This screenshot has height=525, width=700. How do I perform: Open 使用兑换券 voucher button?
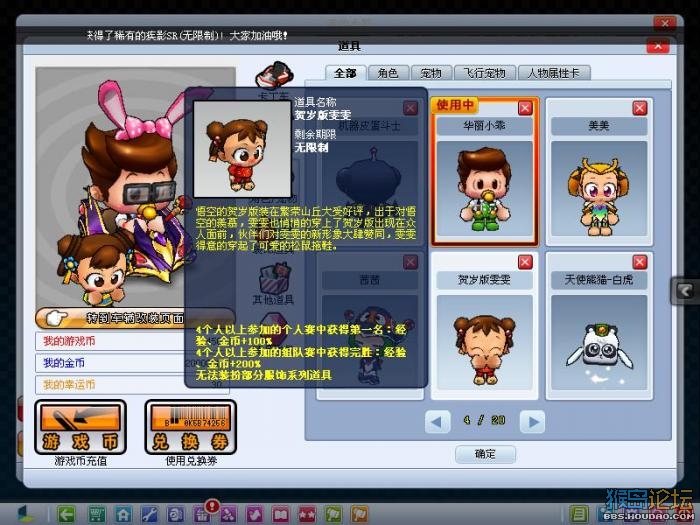191,427
